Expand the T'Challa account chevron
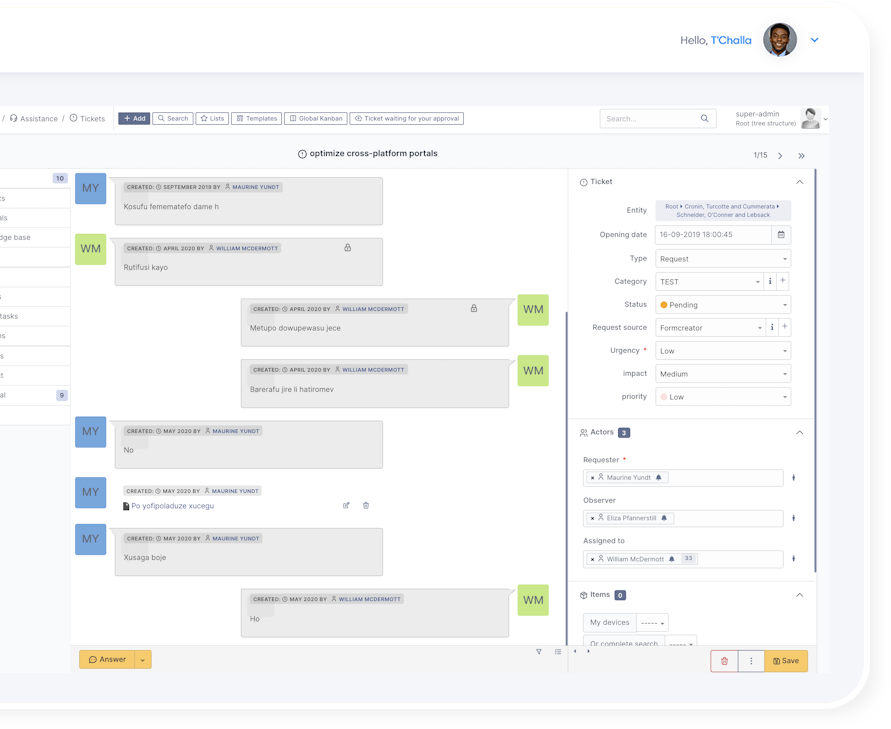The width and height of the screenshot is (891, 729). tap(814, 40)
